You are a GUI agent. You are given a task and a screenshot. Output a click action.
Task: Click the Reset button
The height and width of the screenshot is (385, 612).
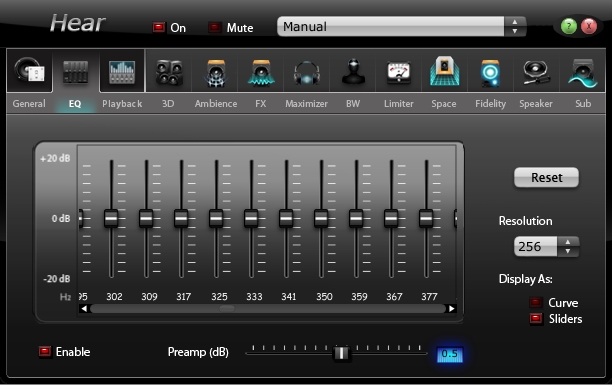point(546,178)
